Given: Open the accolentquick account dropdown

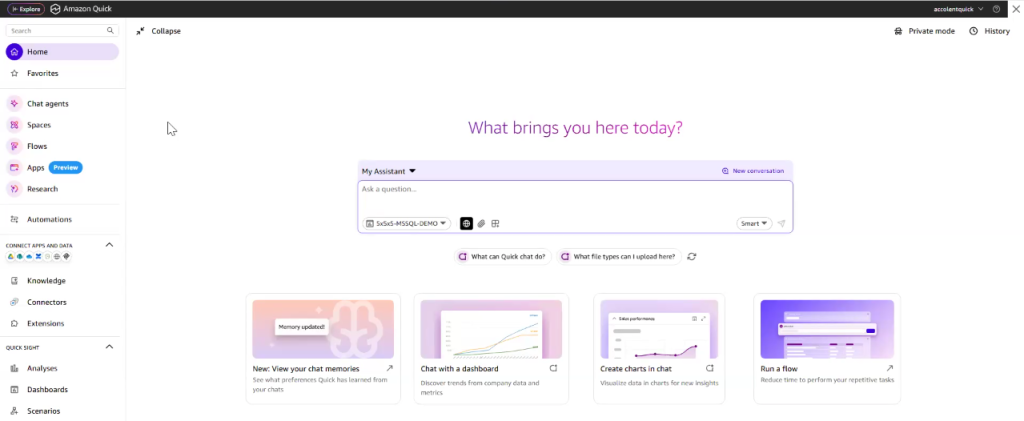Looking at the screenshot, I should click(959, 9).
